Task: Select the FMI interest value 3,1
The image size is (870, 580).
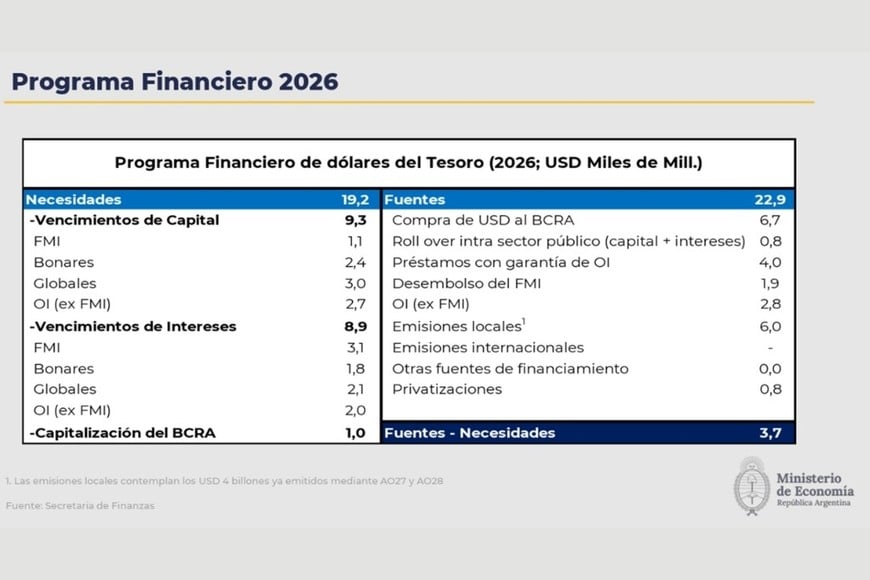Action: pyautogui.click(x=356, y=348)
